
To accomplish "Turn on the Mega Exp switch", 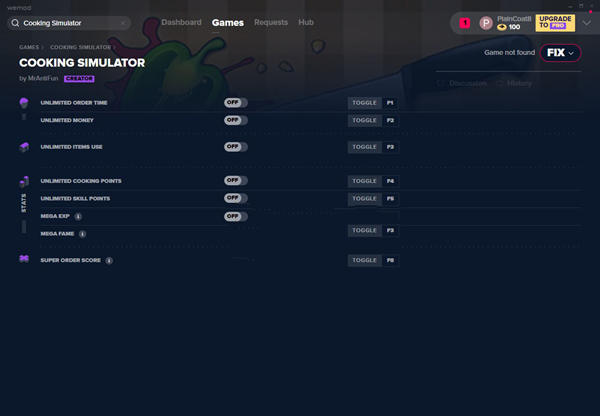I will click(236, 216).
